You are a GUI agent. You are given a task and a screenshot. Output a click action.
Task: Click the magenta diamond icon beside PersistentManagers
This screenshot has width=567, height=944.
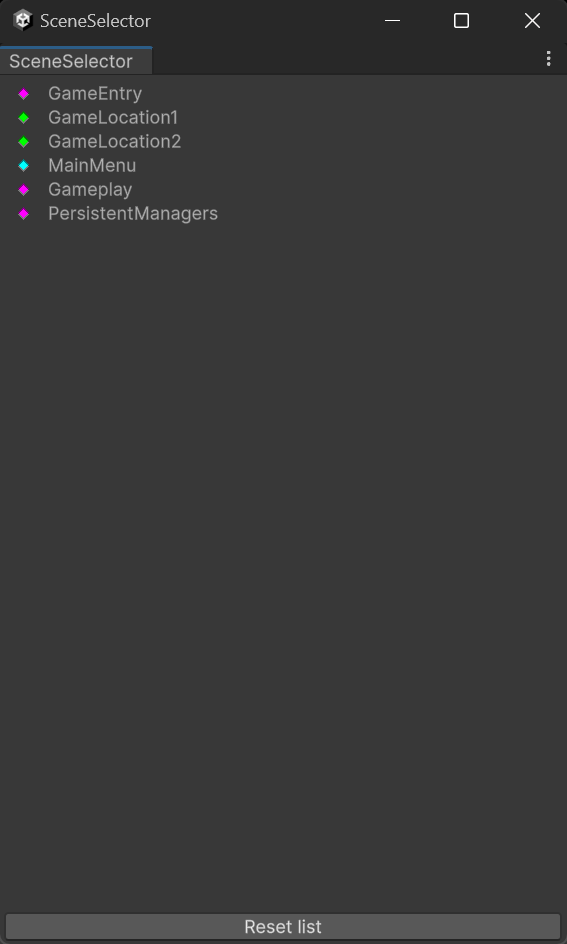pyautogui.click(x=23, y=214)
